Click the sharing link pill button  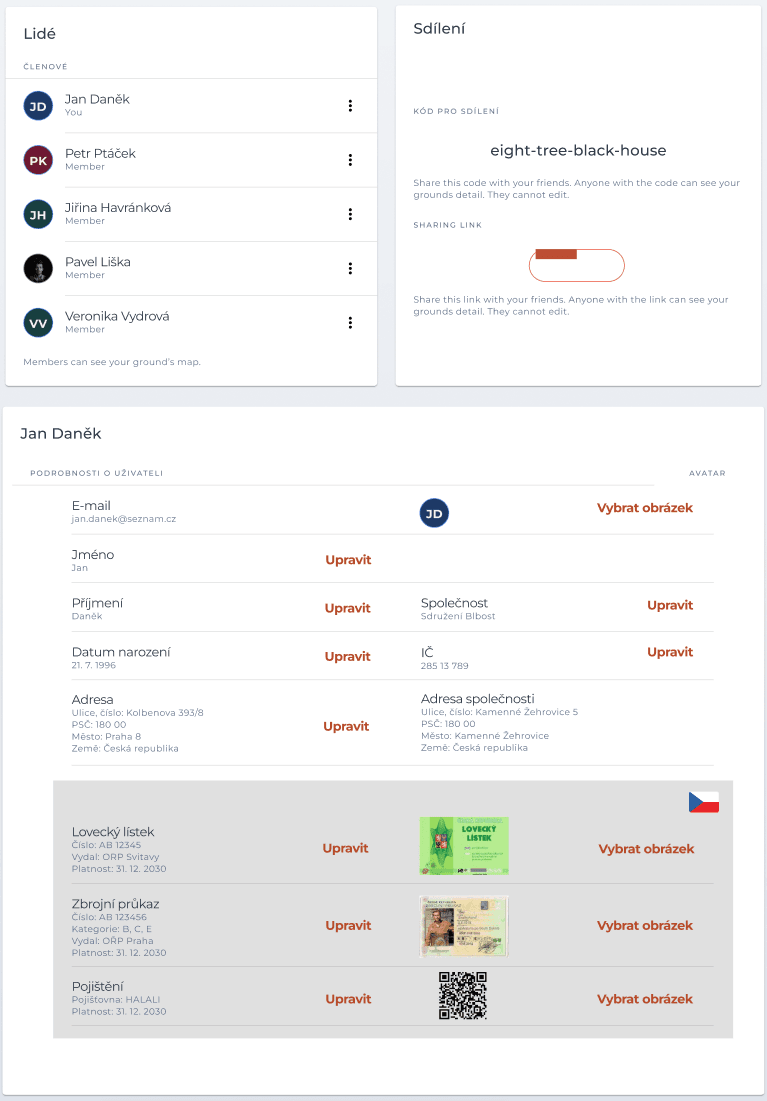click(x=577, y=265)
